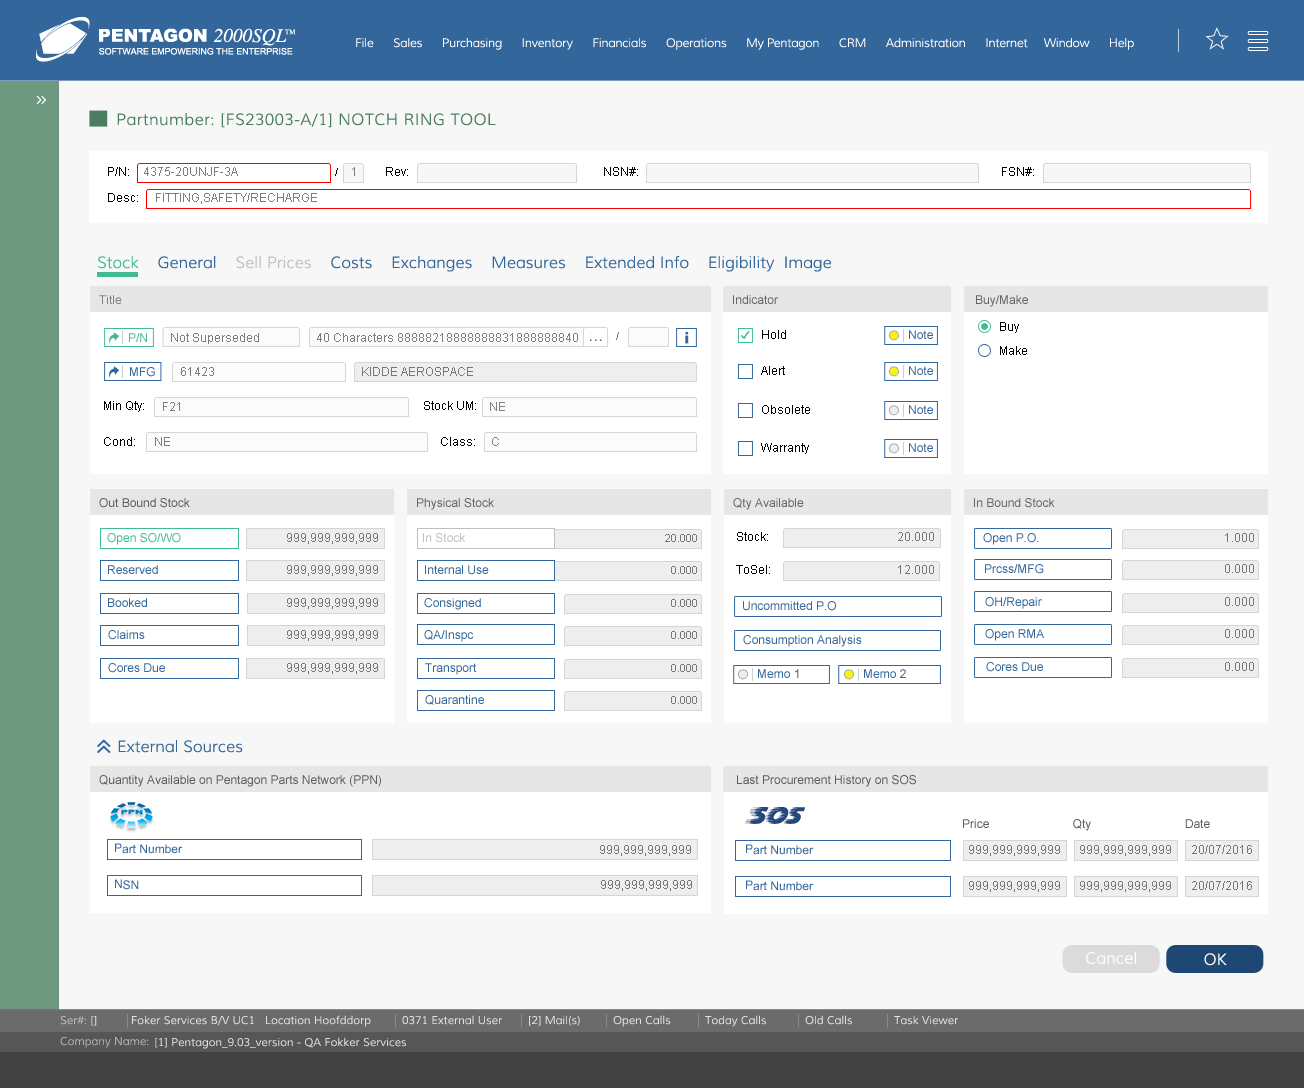Click the blue info icon in Title panel
This screenshot has height=1088, width=1304.
[x=686, y=338]
